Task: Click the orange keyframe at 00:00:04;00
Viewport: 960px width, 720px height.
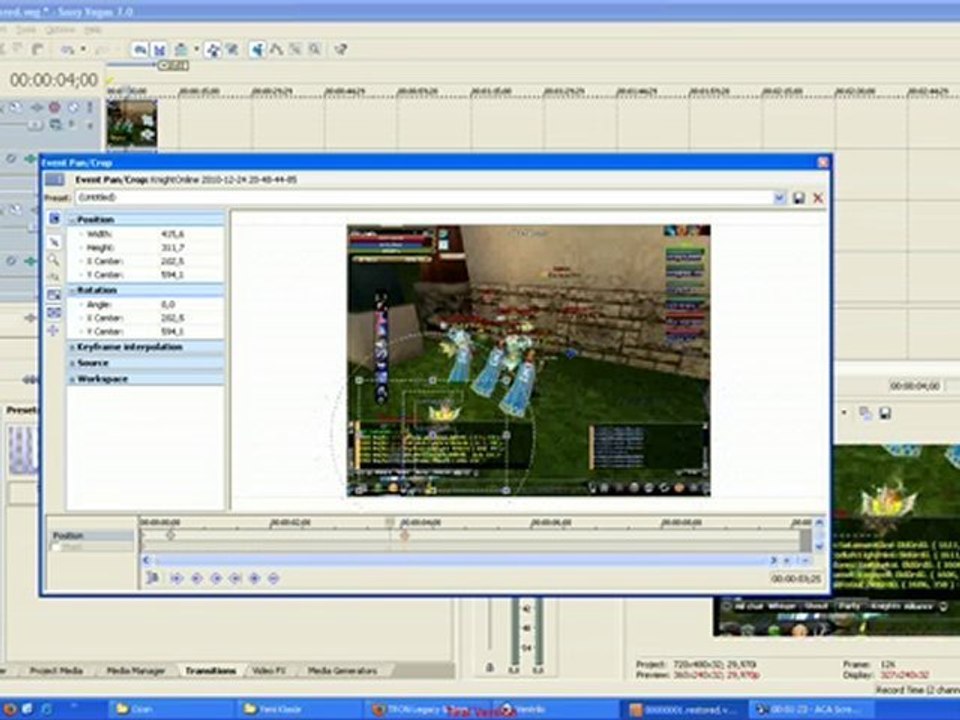Action: [404, 535]
